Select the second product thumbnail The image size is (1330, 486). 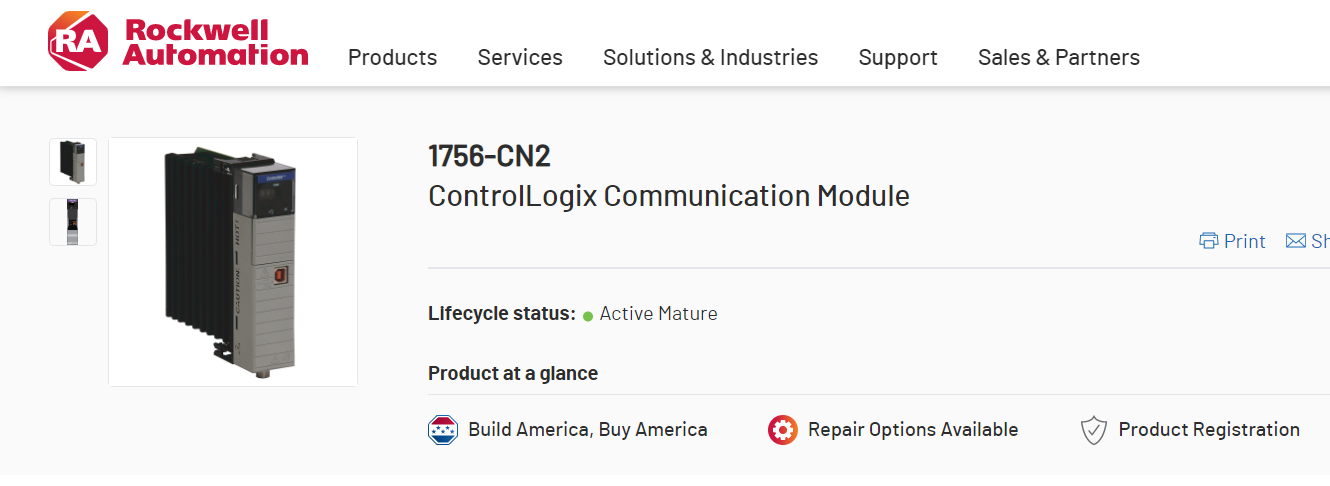73,222
